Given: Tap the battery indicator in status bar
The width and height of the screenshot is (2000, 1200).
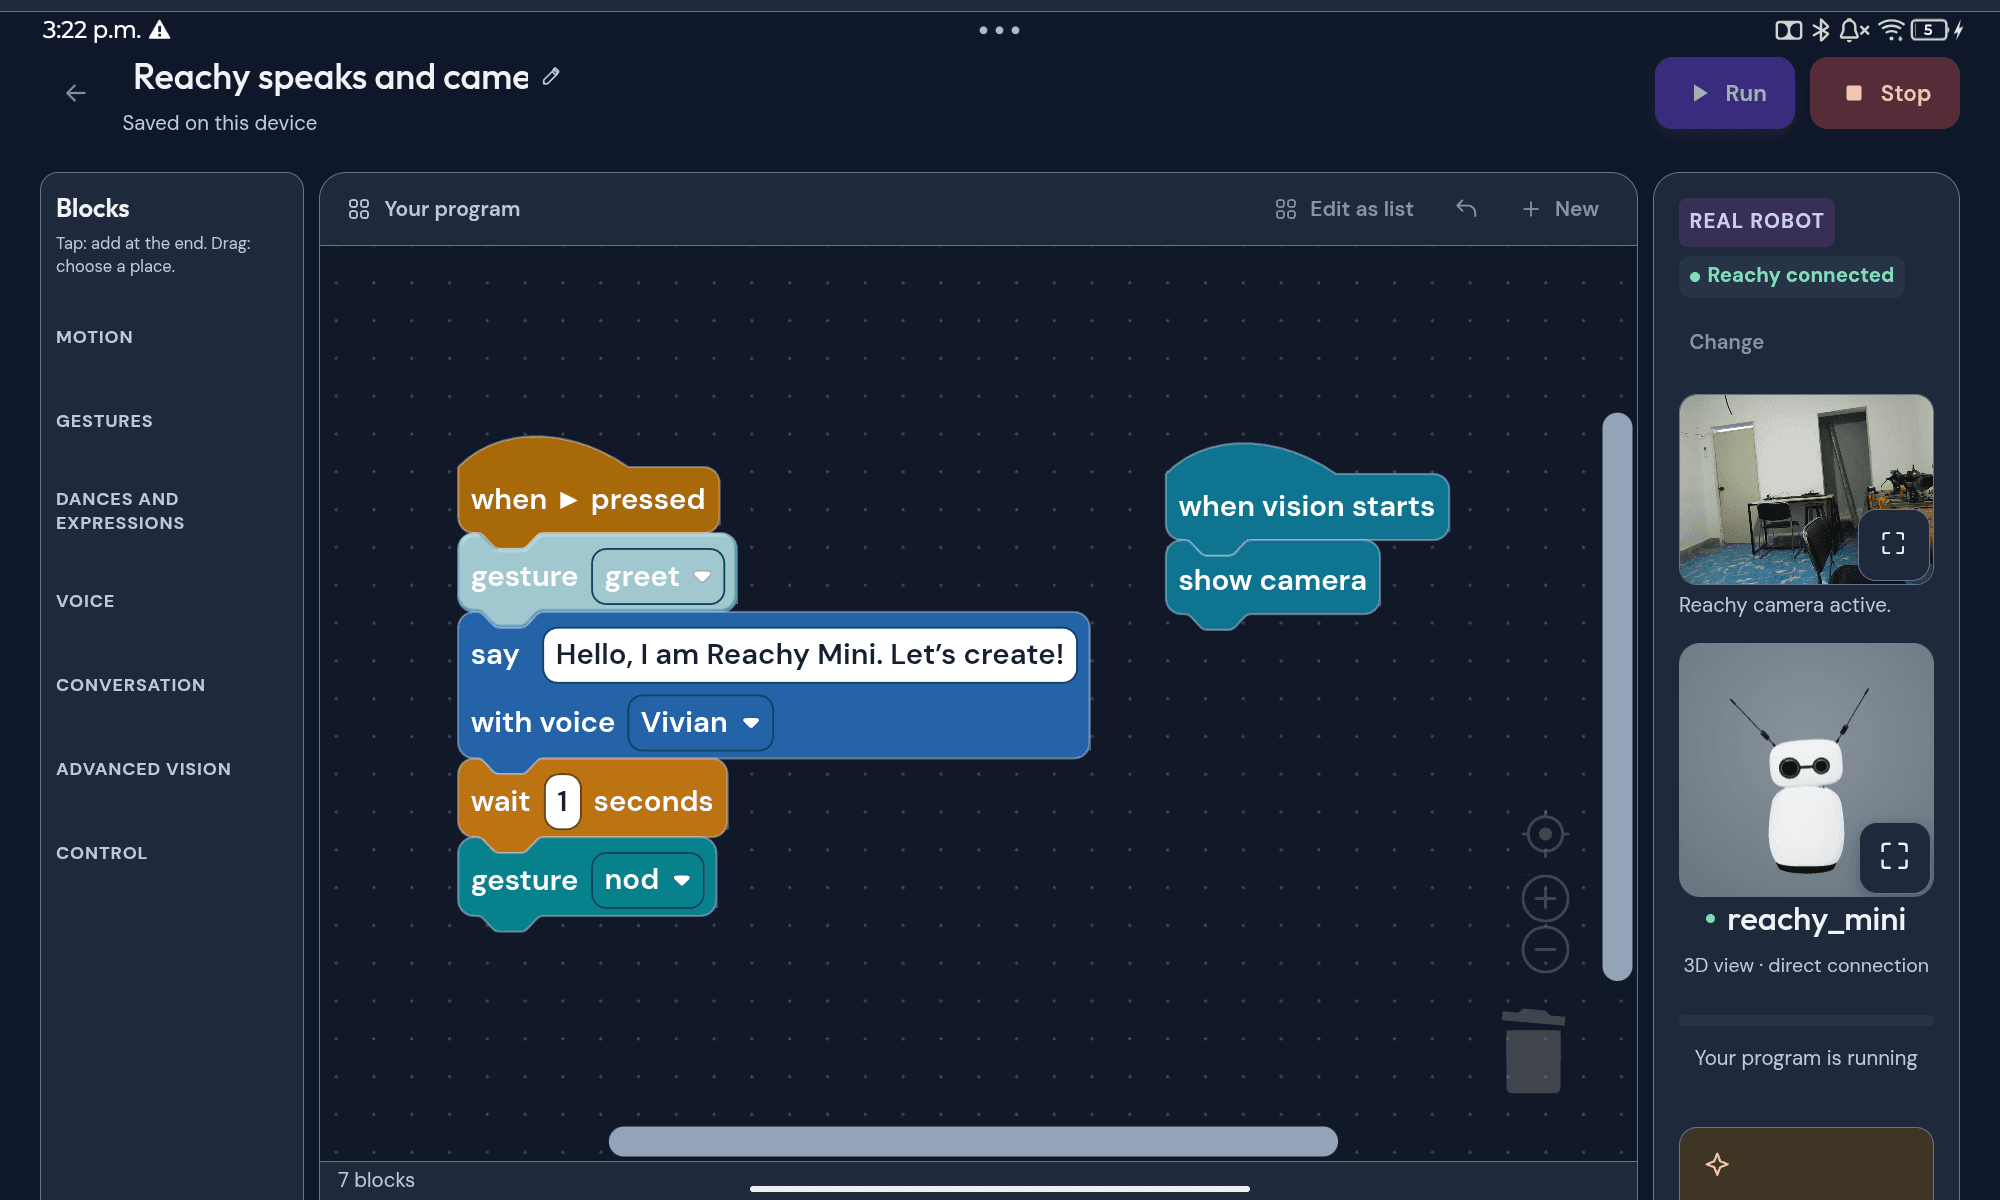Looking at the screenshot, I should [x=1929, y=30].
